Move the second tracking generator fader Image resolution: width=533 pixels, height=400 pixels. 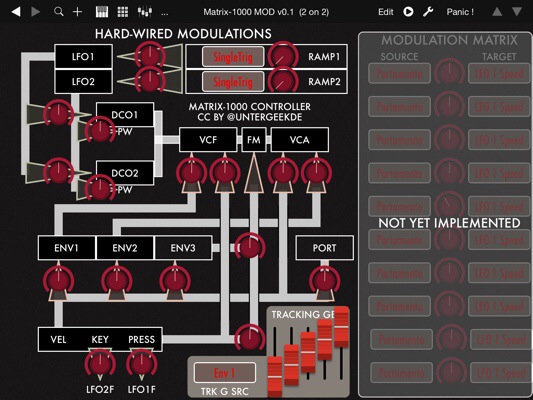(291, 365)
